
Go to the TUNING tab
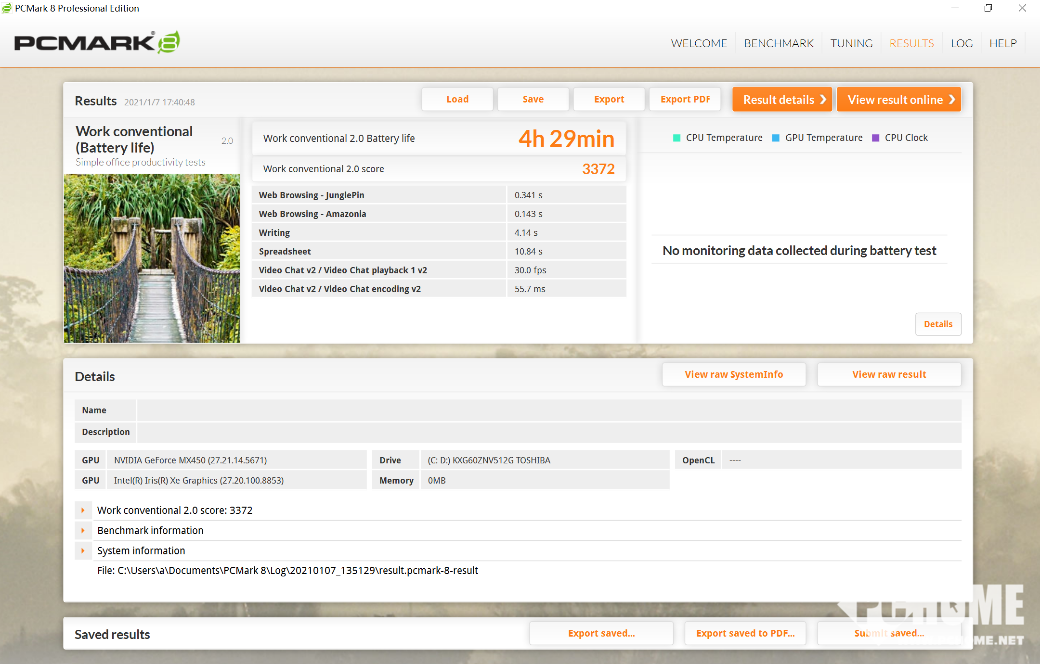click(851, 43)
